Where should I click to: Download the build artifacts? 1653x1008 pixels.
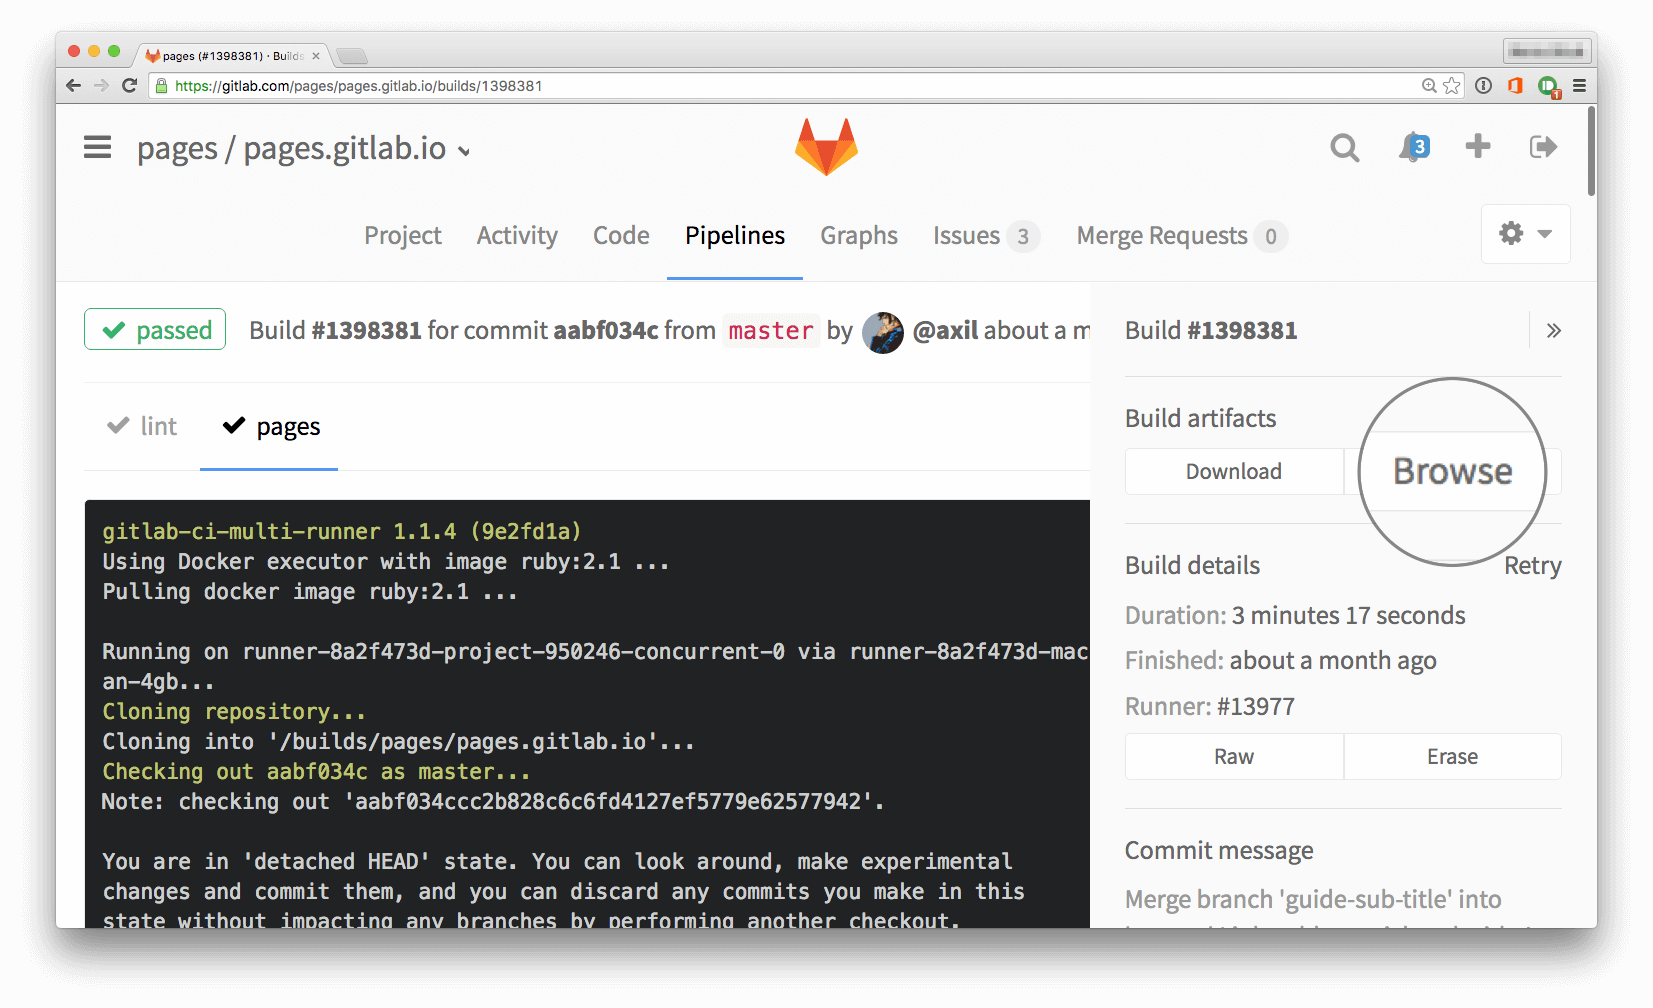coord(1233,471)
